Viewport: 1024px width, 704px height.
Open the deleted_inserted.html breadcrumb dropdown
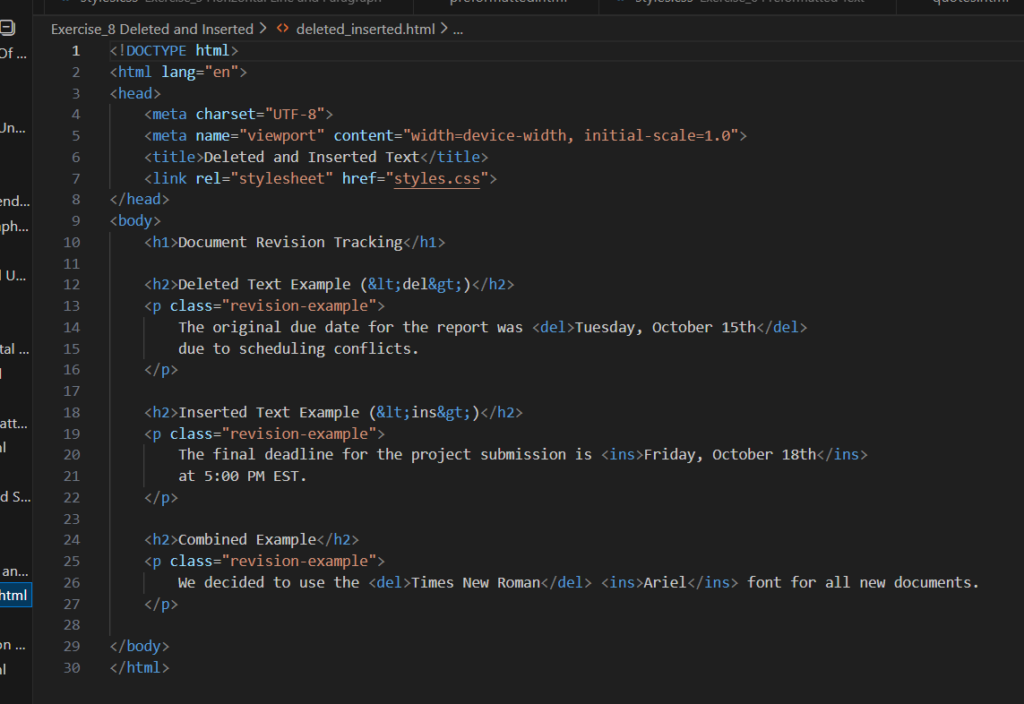pyautogui.click(x=365, y=29)
